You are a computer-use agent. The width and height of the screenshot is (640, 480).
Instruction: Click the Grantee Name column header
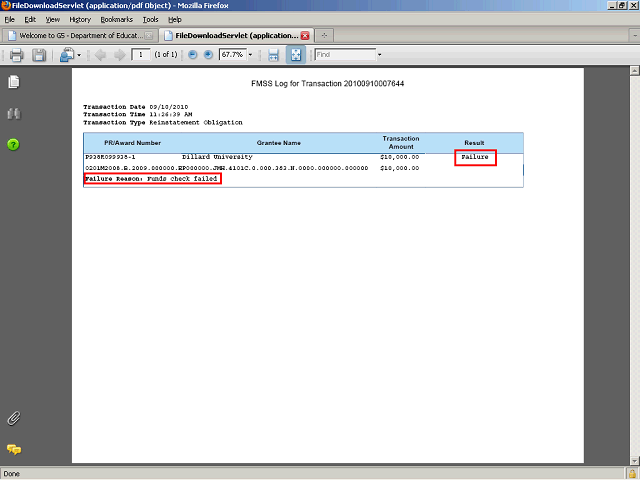(x=279, y=143)
